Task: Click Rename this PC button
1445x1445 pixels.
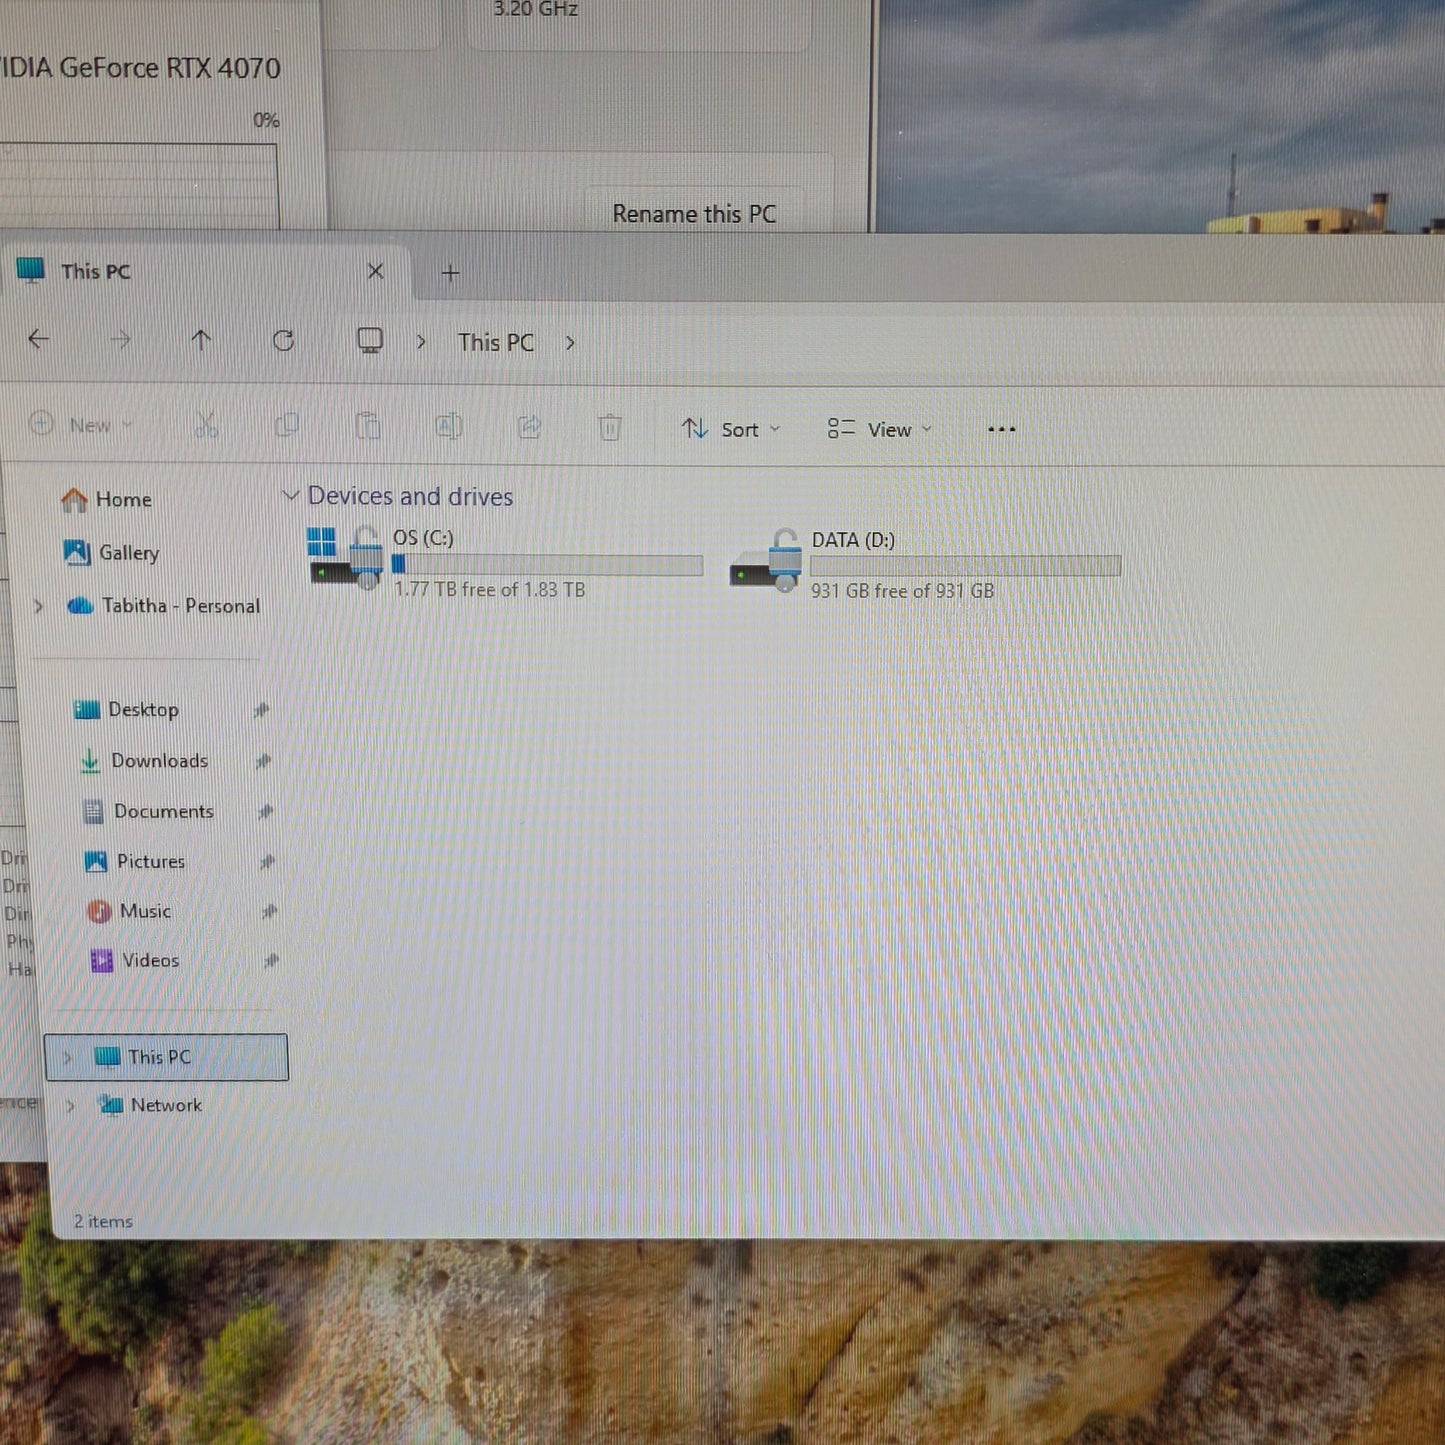Action: tap(693, 214)
